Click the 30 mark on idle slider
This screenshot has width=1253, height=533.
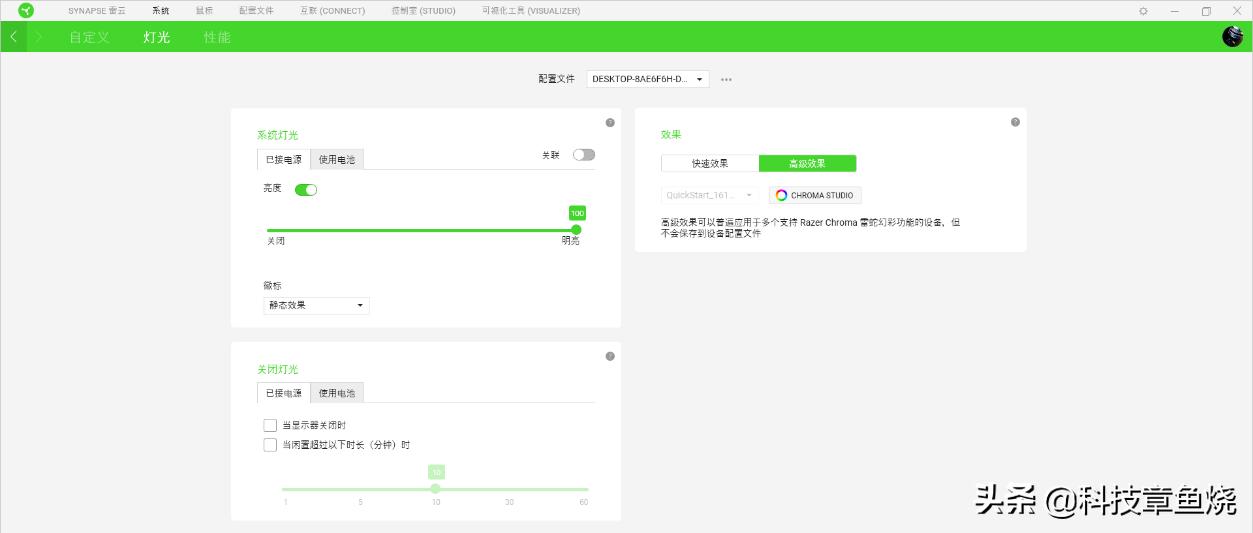(509, 501)
